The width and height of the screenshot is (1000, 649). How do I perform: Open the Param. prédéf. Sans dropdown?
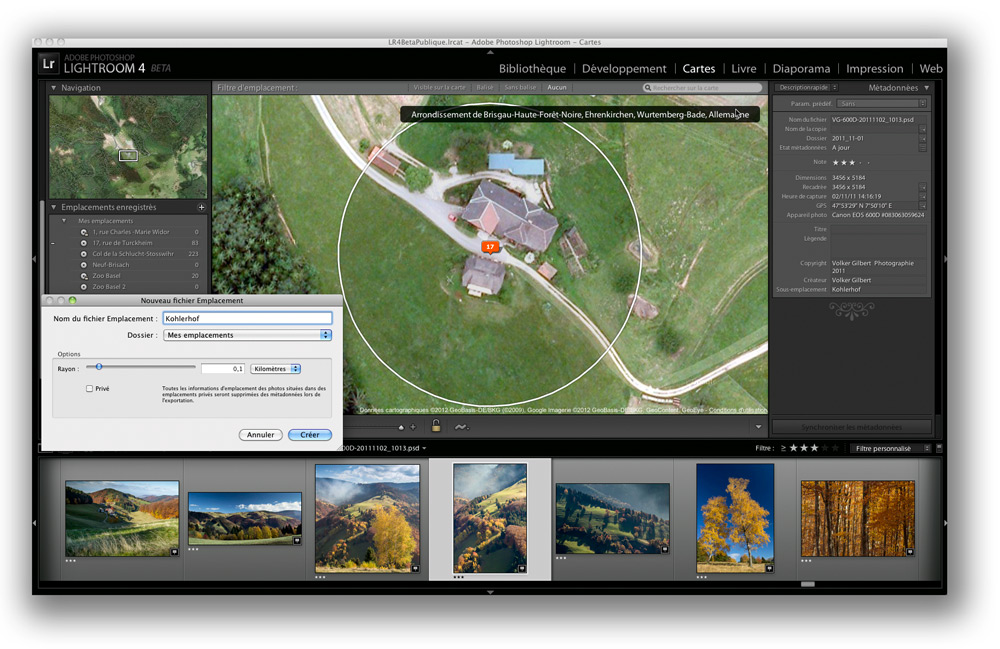click(881, 103)
